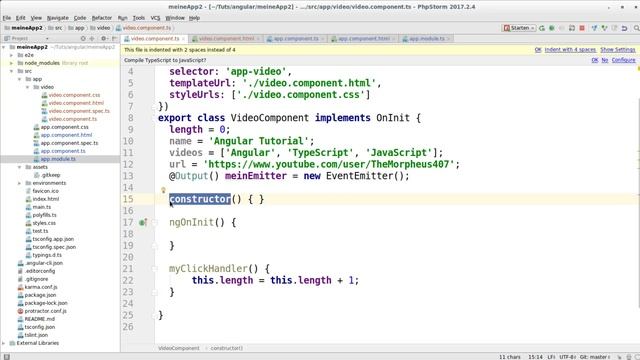Click OK in the indentation notification
Image resolution: width=640 pixels, height=360 pixels.
click(538, 50)
